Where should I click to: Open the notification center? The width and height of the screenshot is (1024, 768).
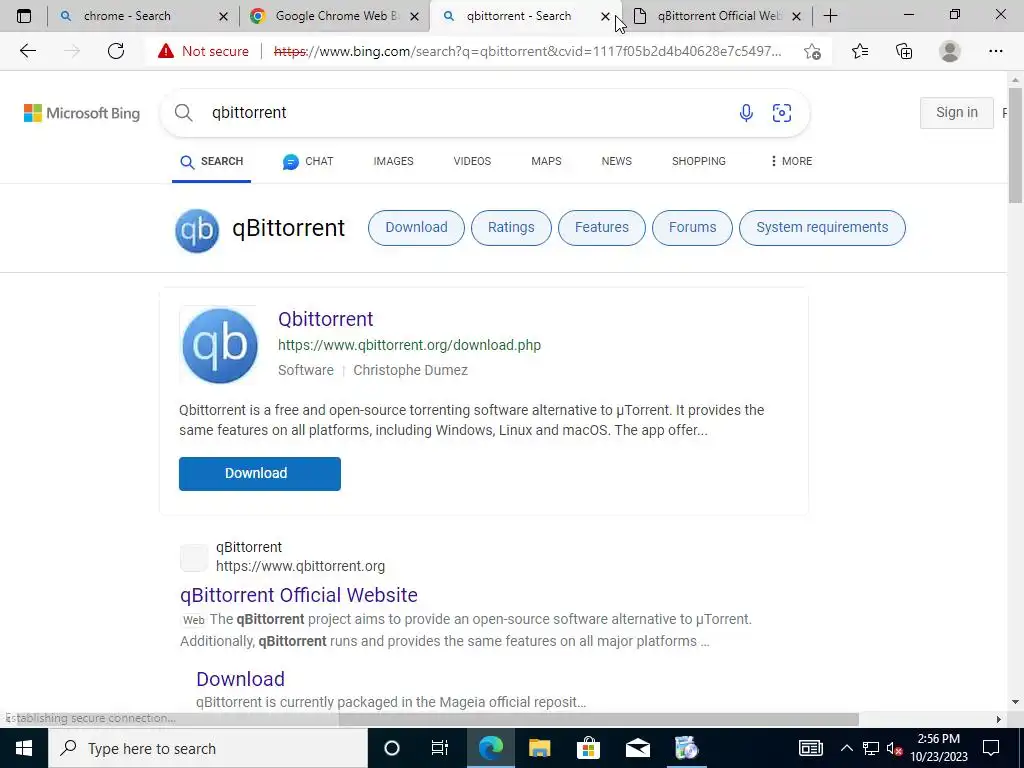pyautogui.click(x=991, y=748)
